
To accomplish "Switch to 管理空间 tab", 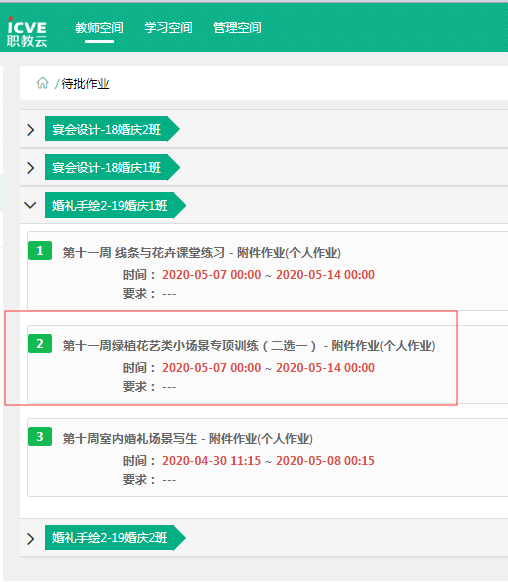I will point(237,27).
